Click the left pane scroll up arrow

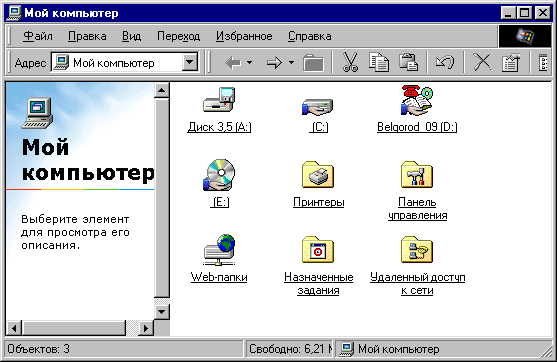pos(162,91)
